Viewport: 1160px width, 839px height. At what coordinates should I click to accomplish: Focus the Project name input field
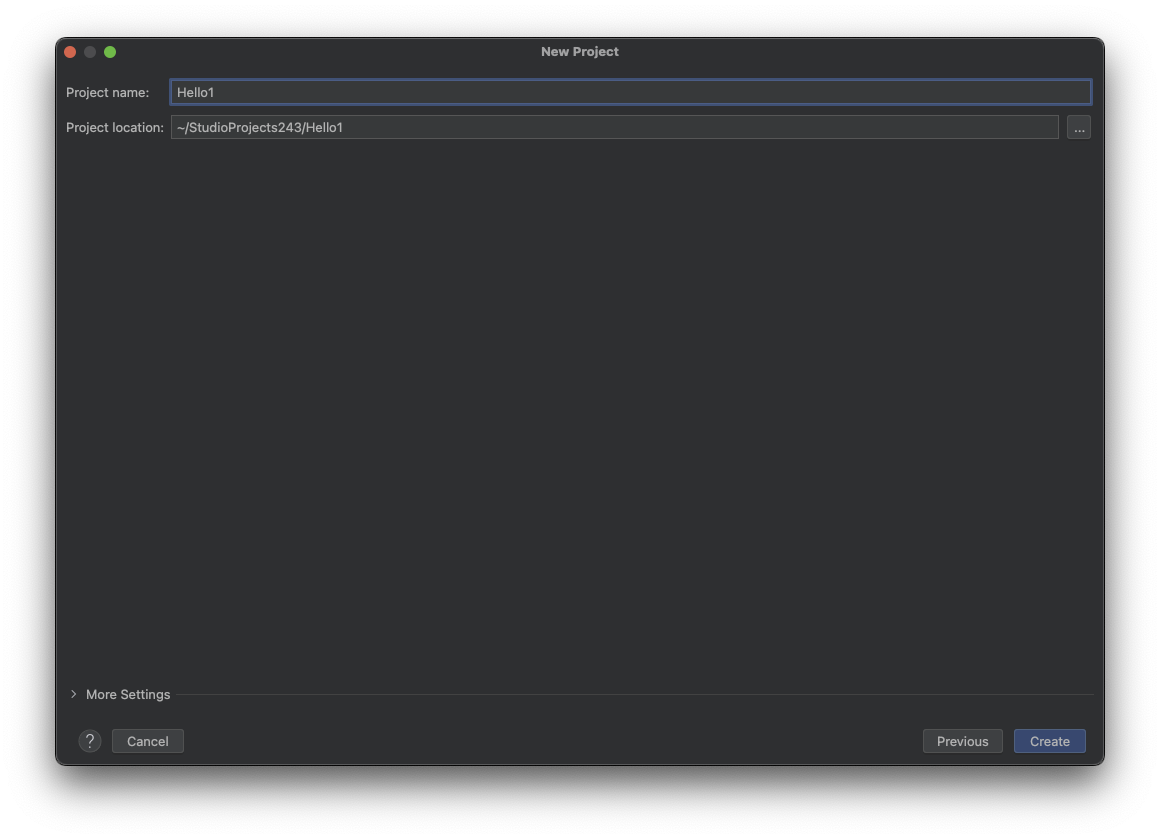click(x=630, y=92)
